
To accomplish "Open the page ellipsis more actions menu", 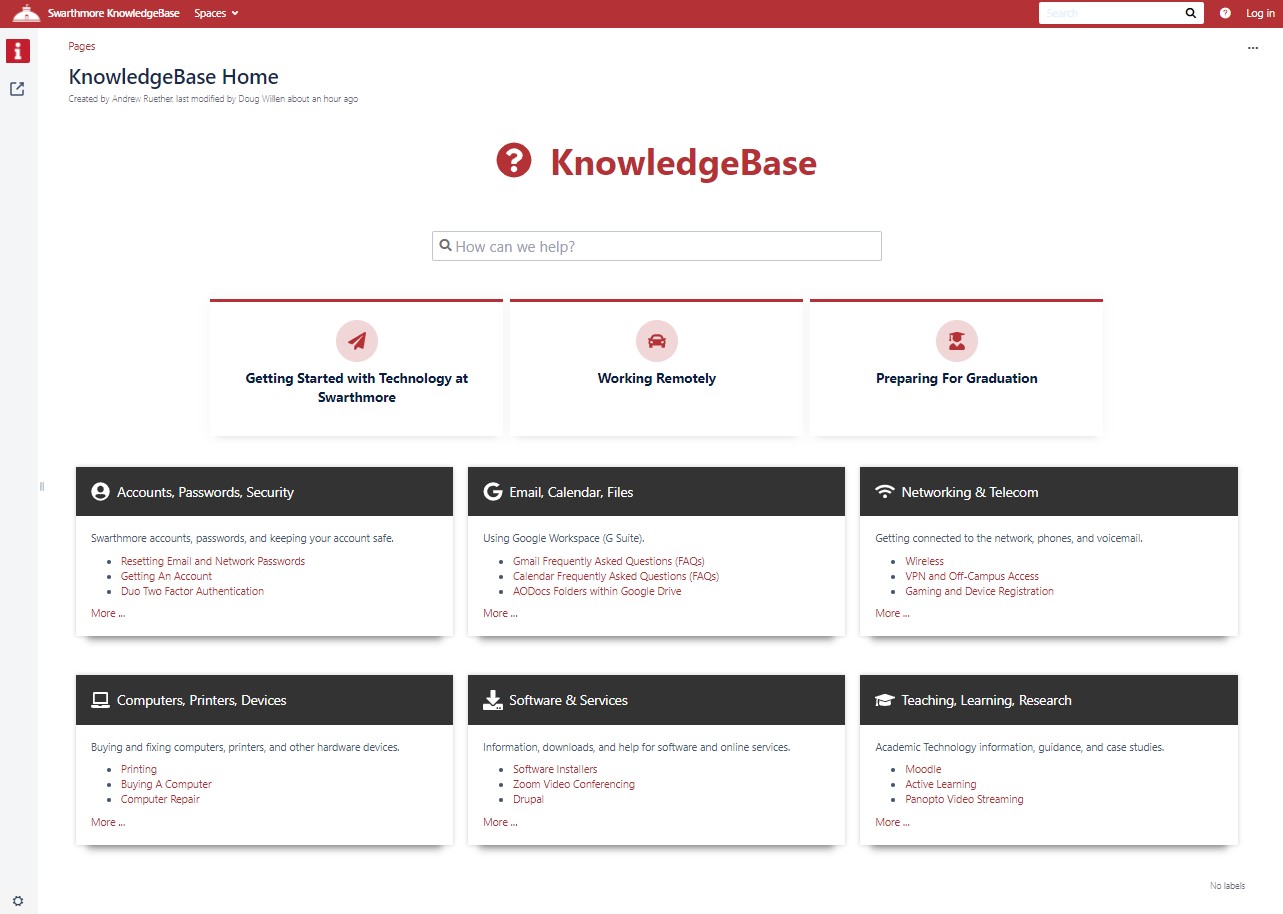I will [x=1253, y=48].
